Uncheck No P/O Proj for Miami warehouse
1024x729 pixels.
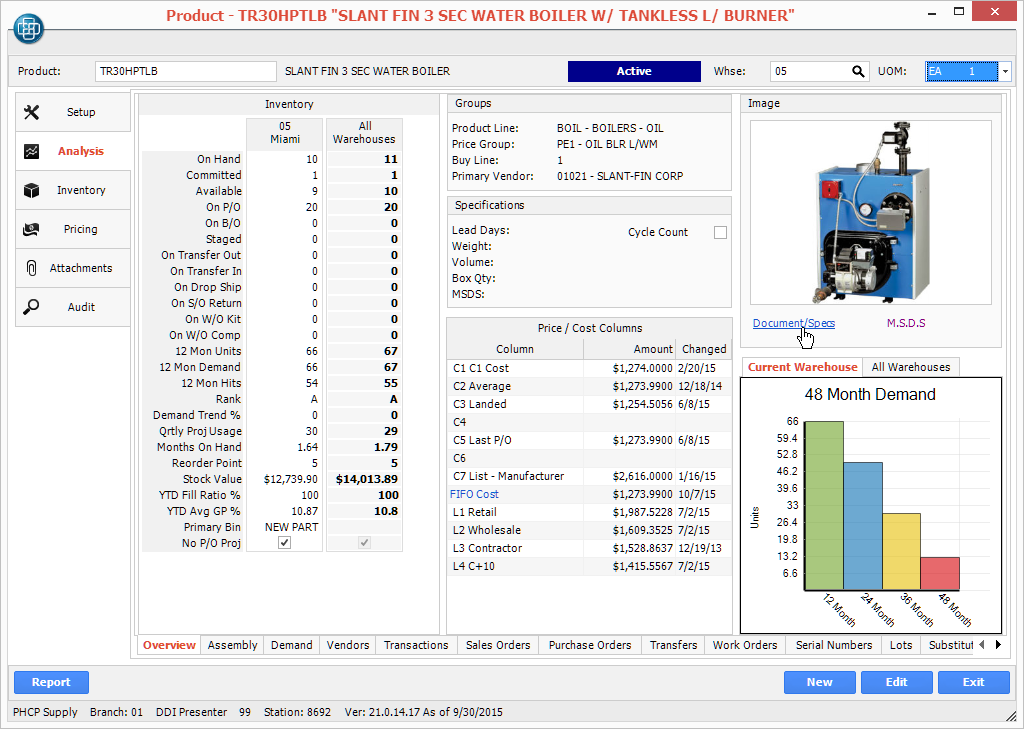pos(284,542)
